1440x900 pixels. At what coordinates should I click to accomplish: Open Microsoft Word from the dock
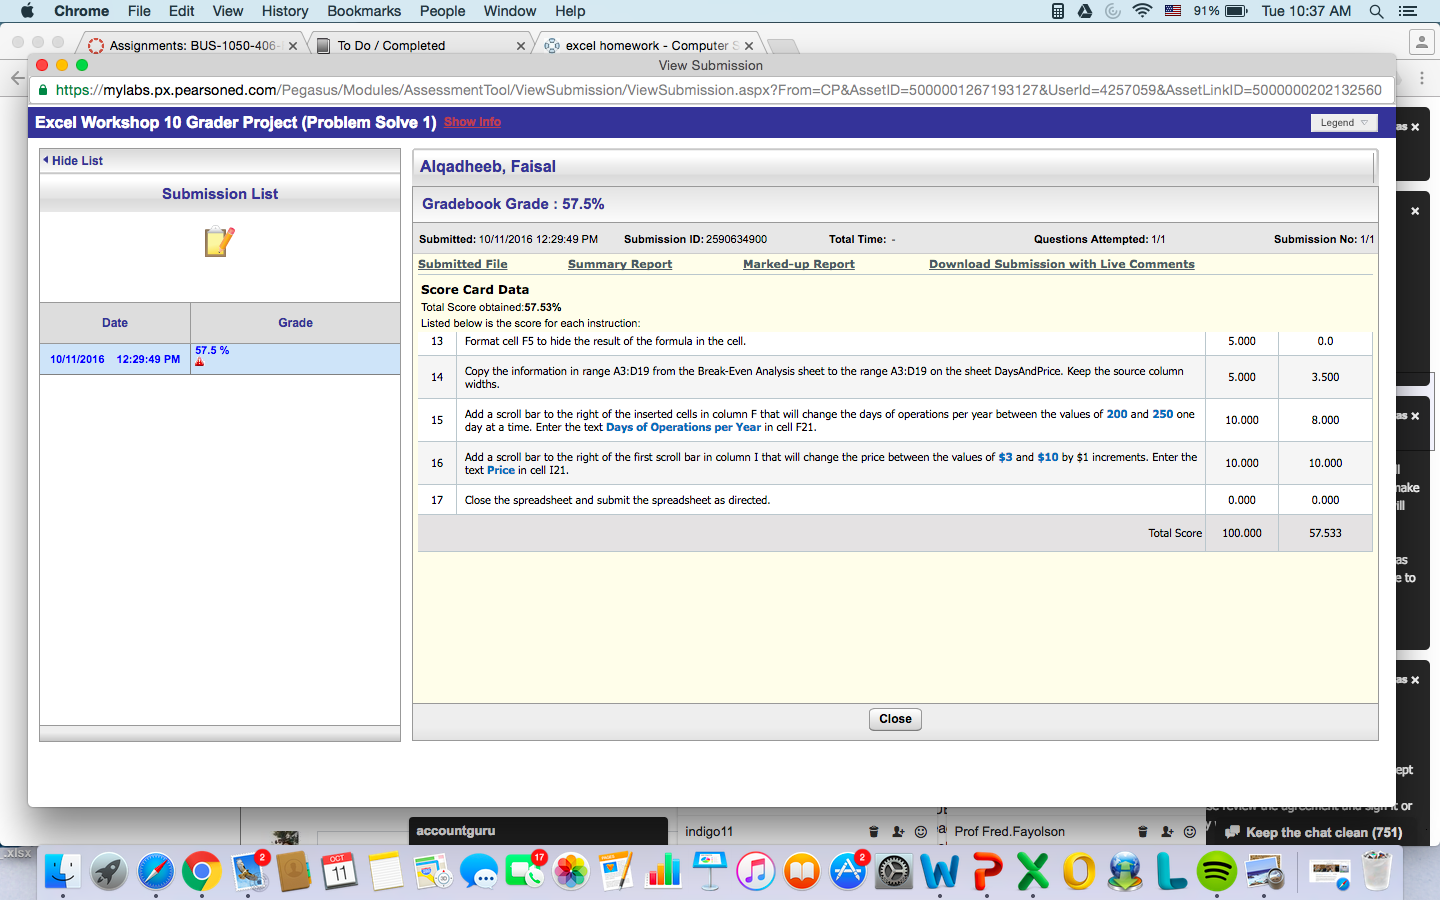click(940, 872)
